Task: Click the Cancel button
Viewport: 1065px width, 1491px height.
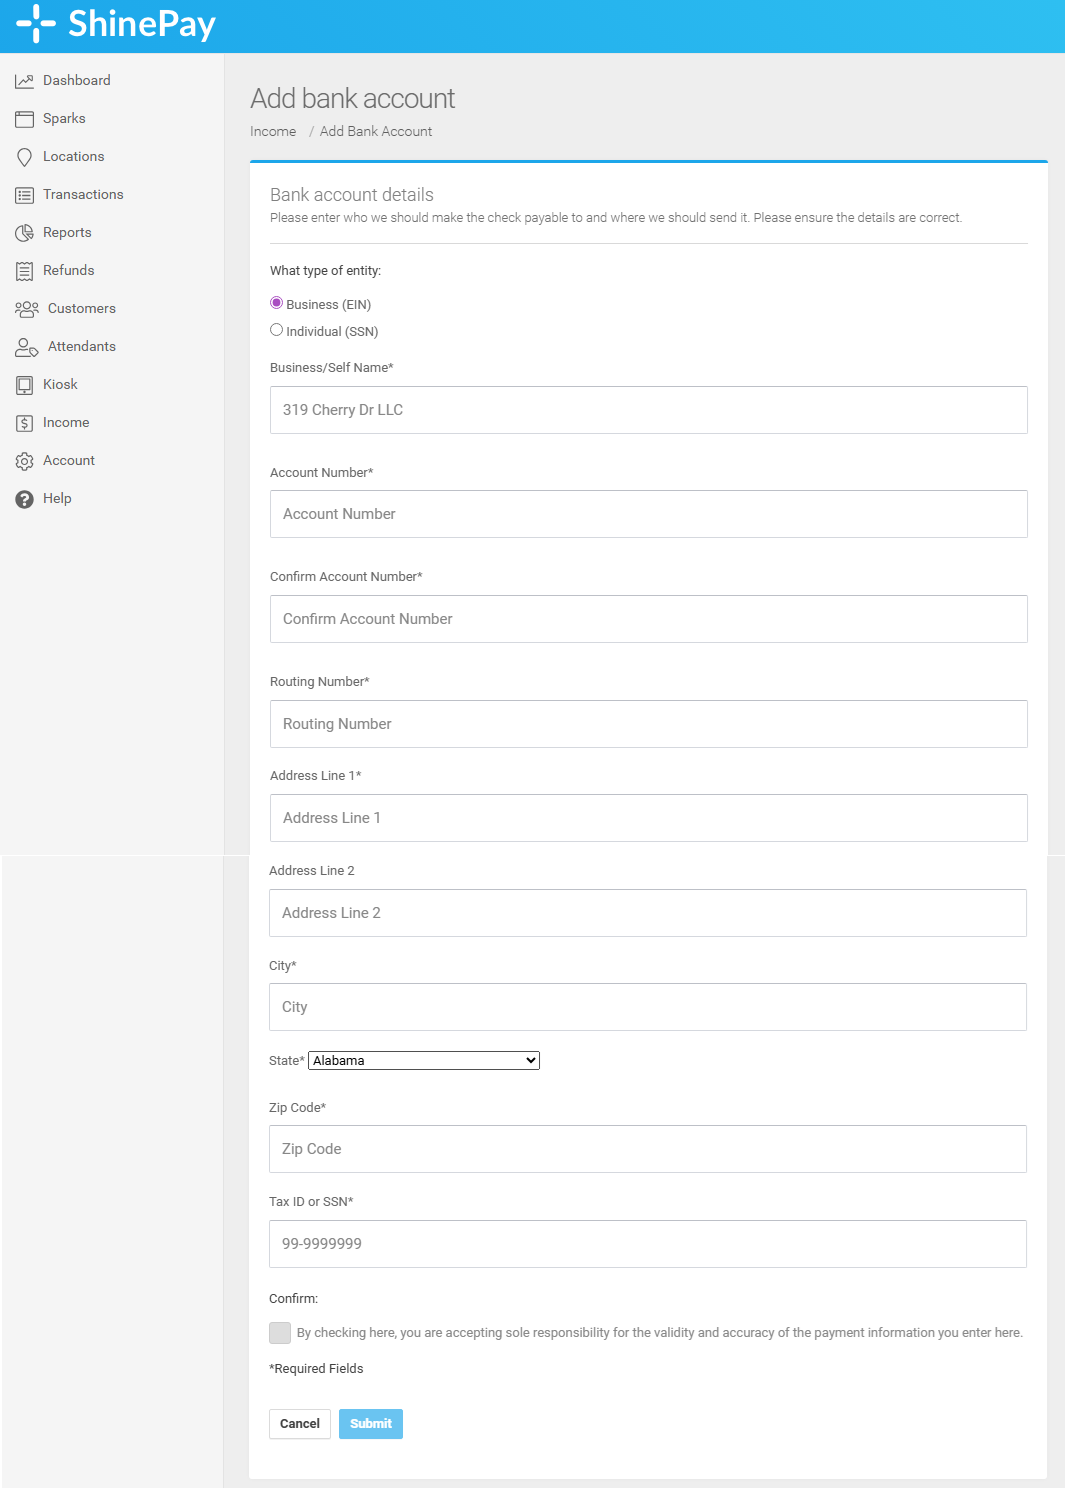Action: [x=300, y=1424]
